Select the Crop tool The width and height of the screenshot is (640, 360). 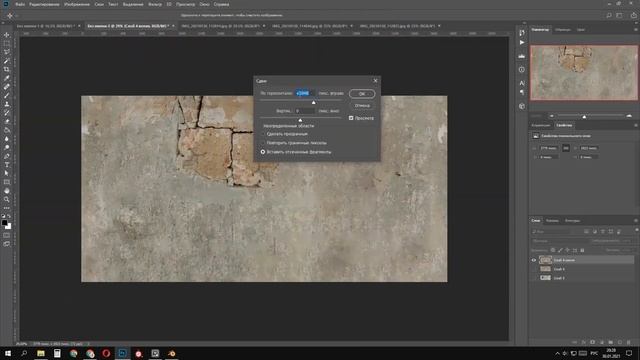[7, 69]
